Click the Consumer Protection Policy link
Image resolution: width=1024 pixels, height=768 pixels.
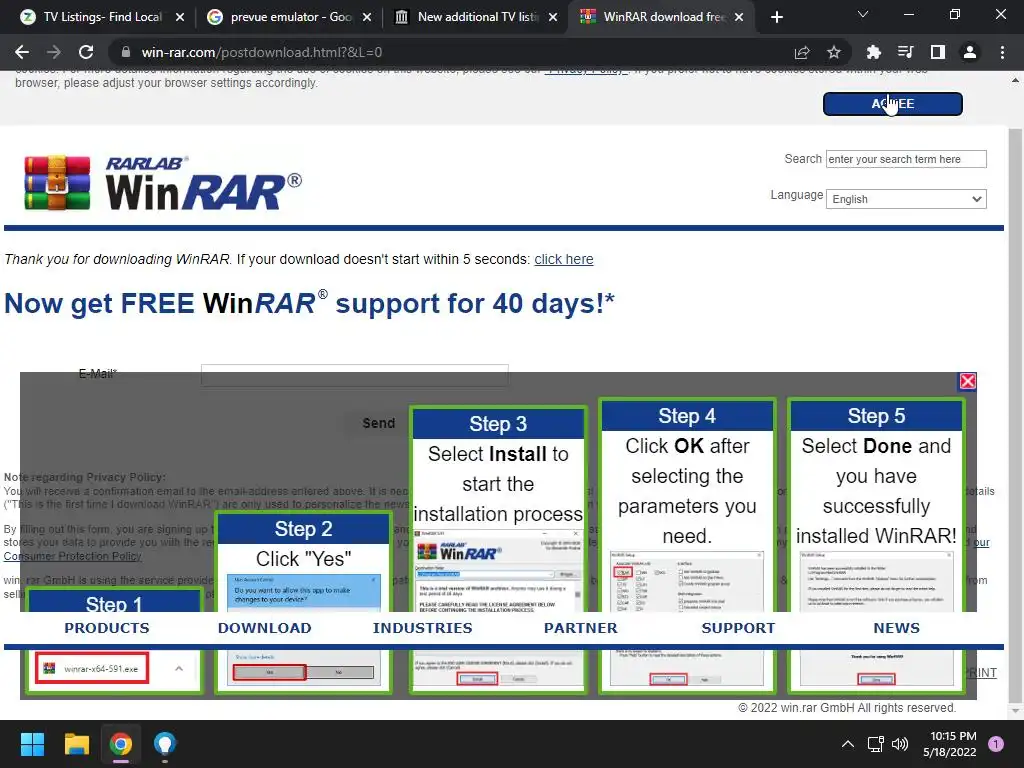click(x=72, y=556)
